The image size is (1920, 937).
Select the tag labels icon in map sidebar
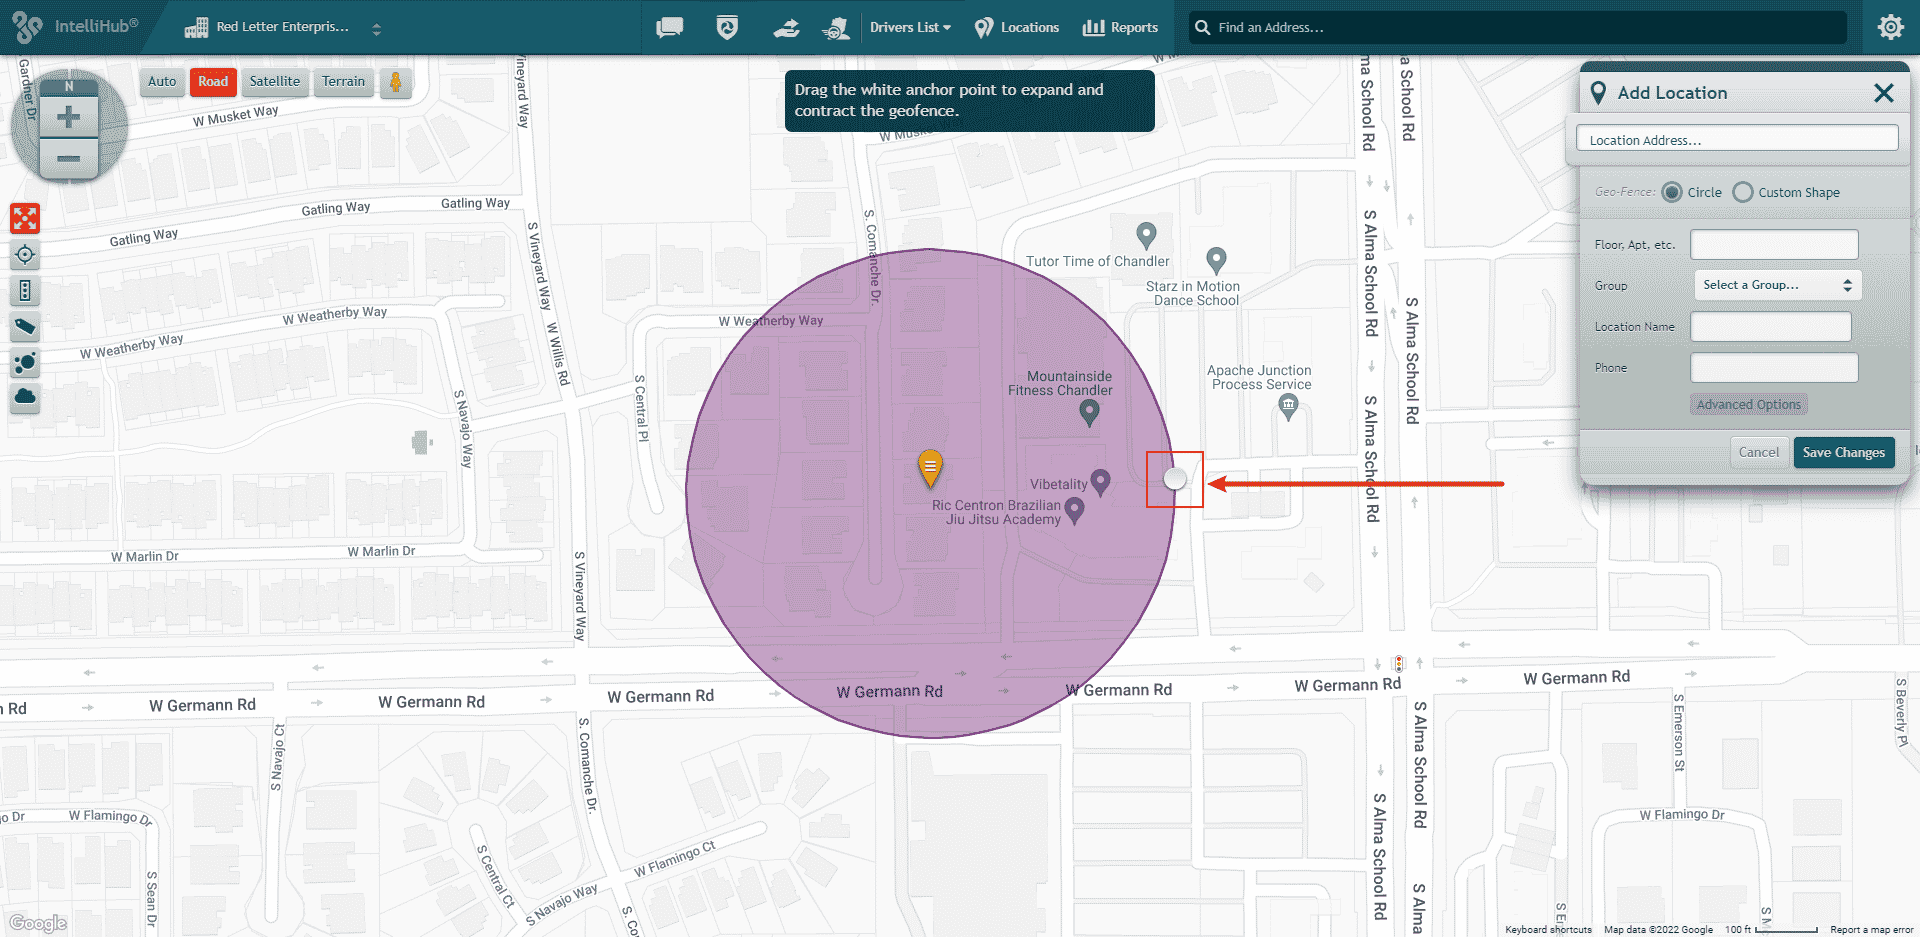click(x=25, y=327)
